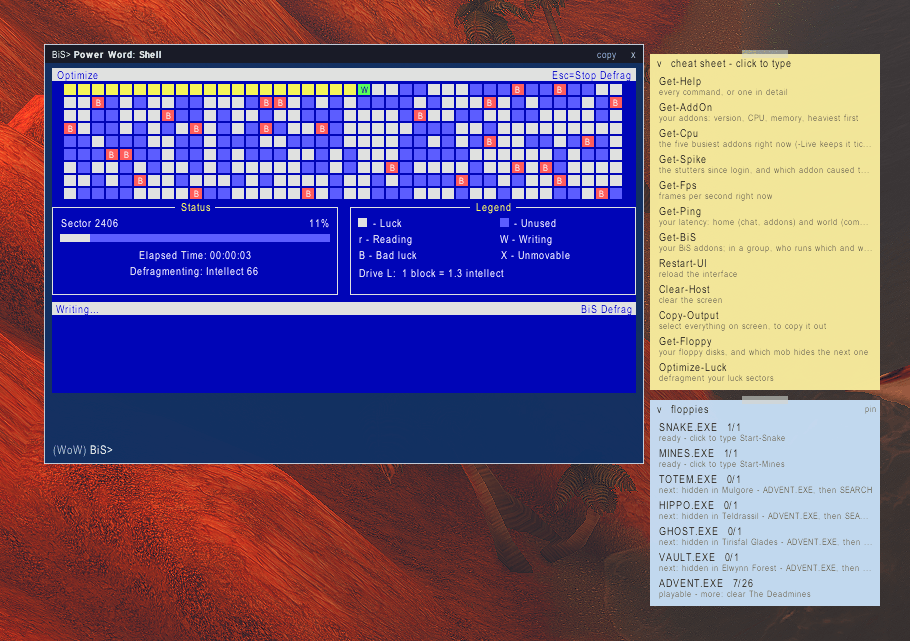Click the Drive L block ratio text
Image resolution: width=910 pixels, height=641 pixels.
tap(431, 273)
